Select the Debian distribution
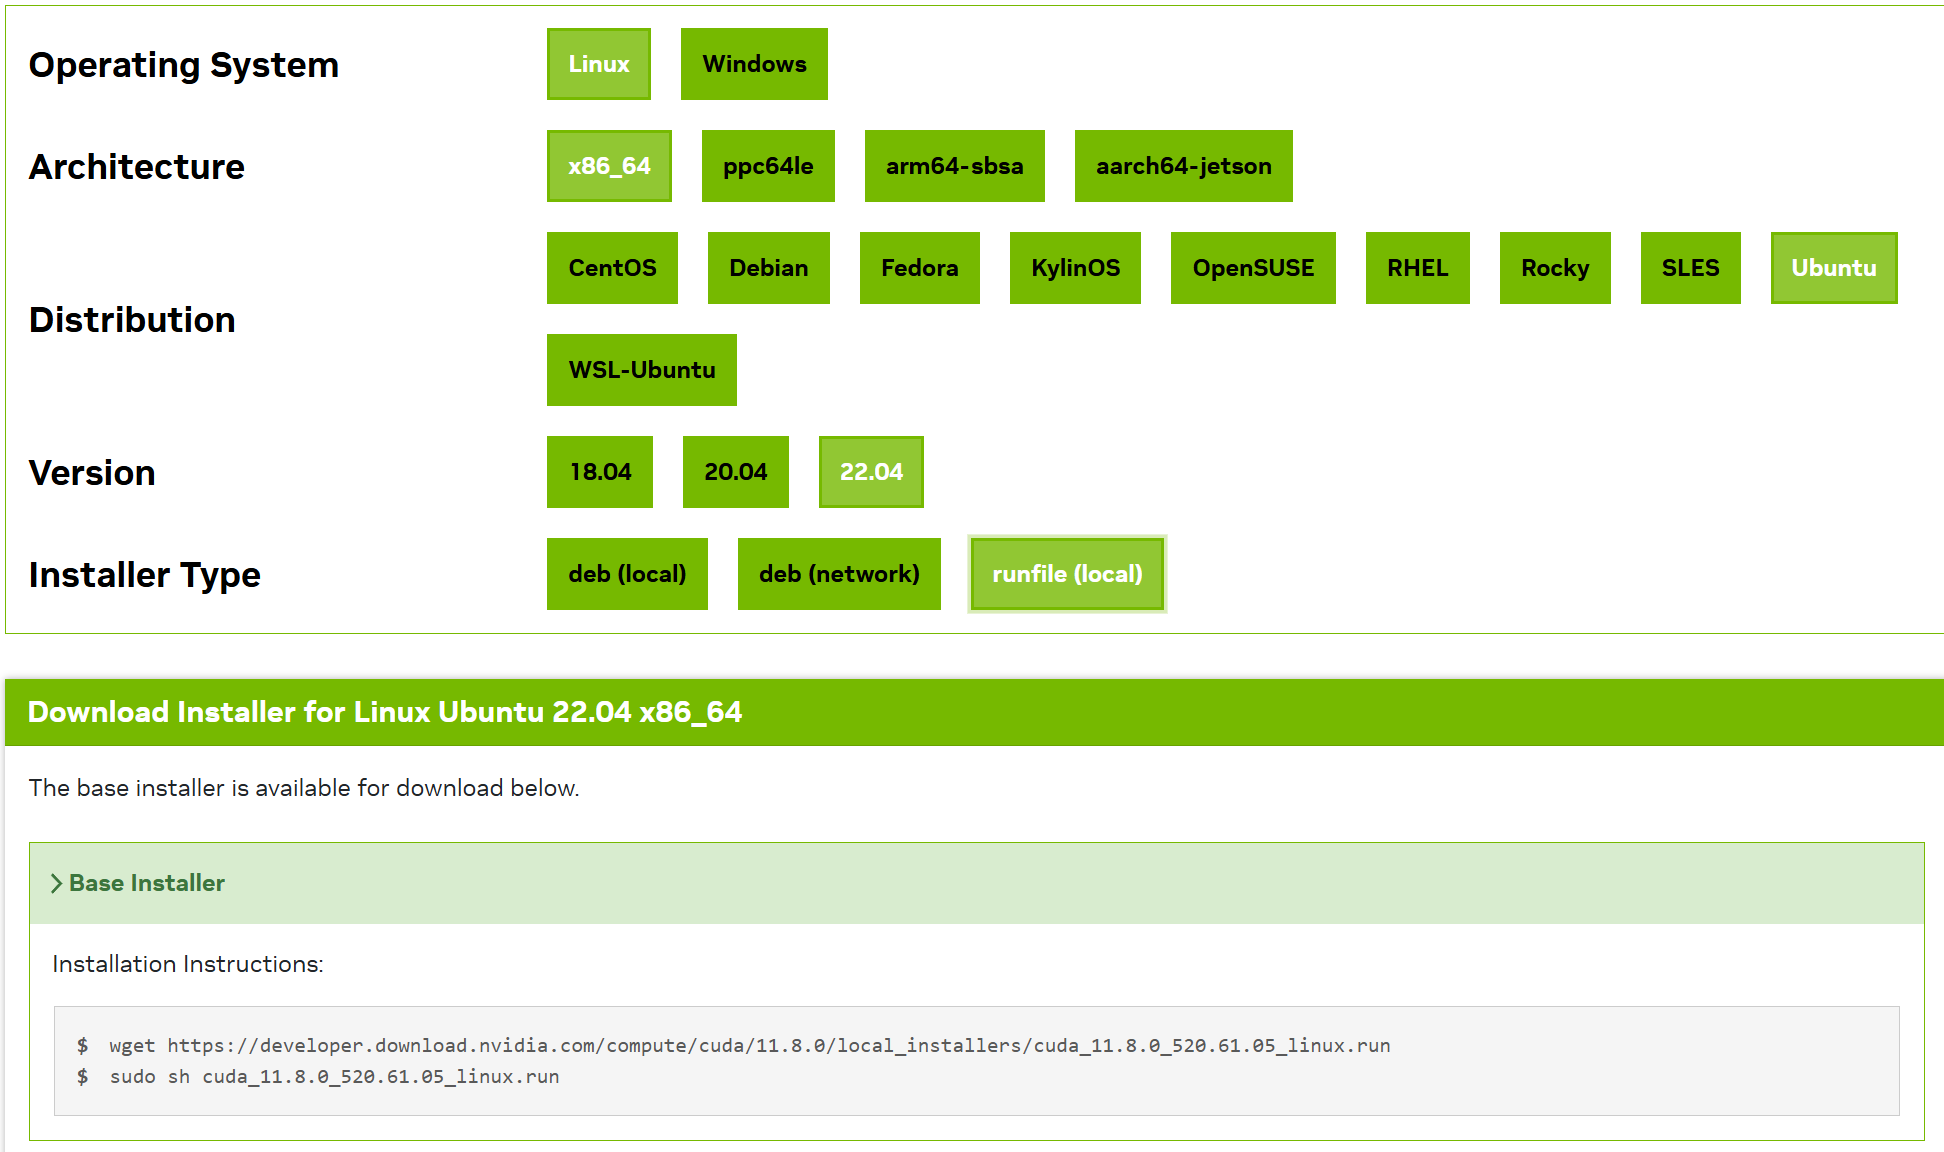The image size is (1944, 1152). click(769, 268)
